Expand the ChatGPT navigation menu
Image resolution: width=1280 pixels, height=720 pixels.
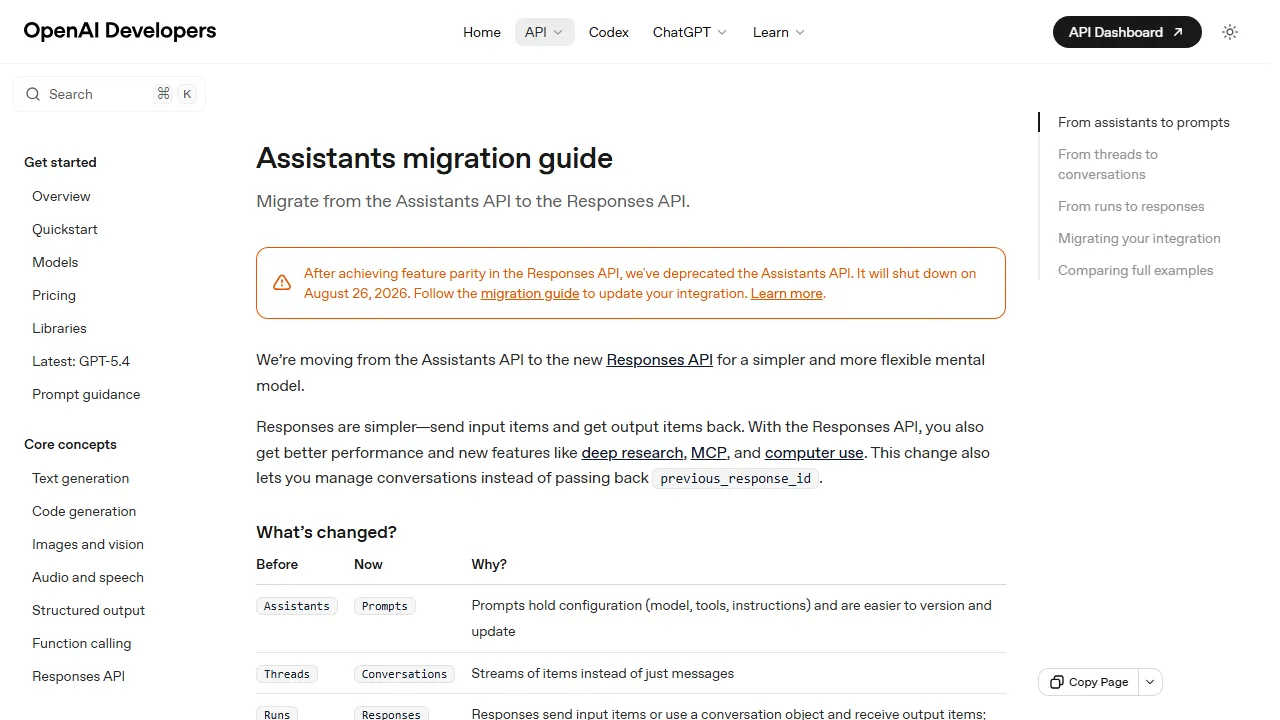point(688,32)
